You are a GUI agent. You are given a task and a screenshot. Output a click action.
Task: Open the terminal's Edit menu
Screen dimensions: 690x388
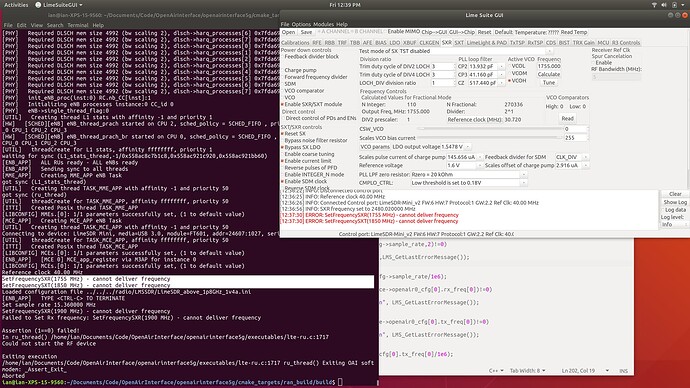coord(22,25)
